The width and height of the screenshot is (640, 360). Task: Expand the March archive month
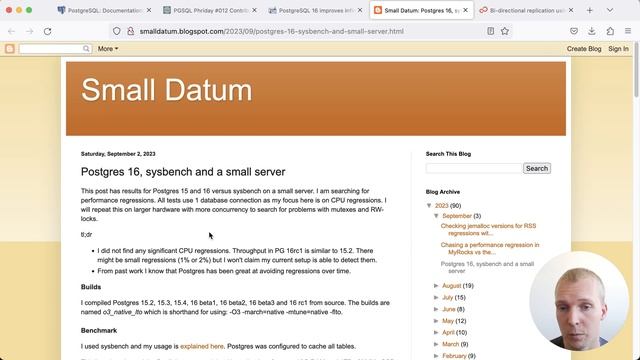pos(436,344)
